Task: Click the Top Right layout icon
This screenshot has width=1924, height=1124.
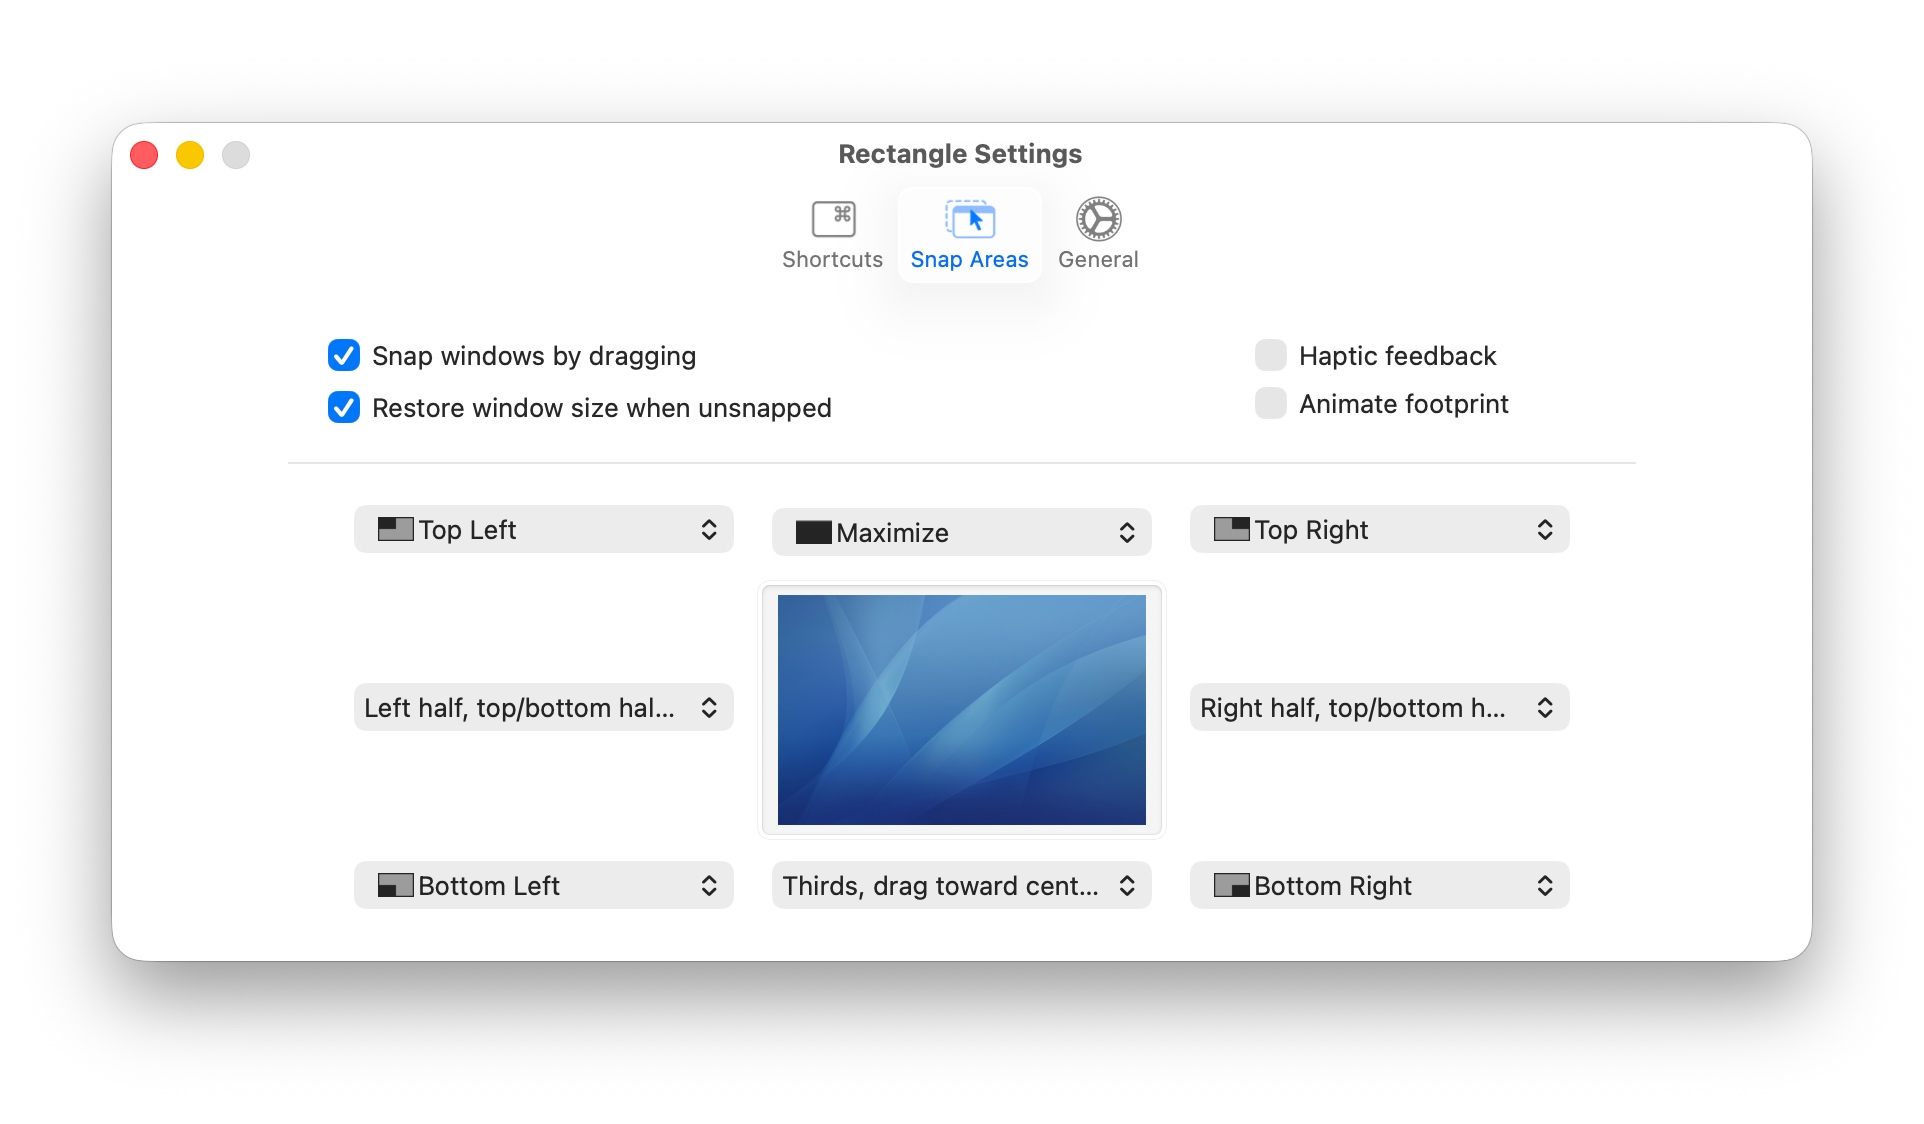Action: [1230, 529]
